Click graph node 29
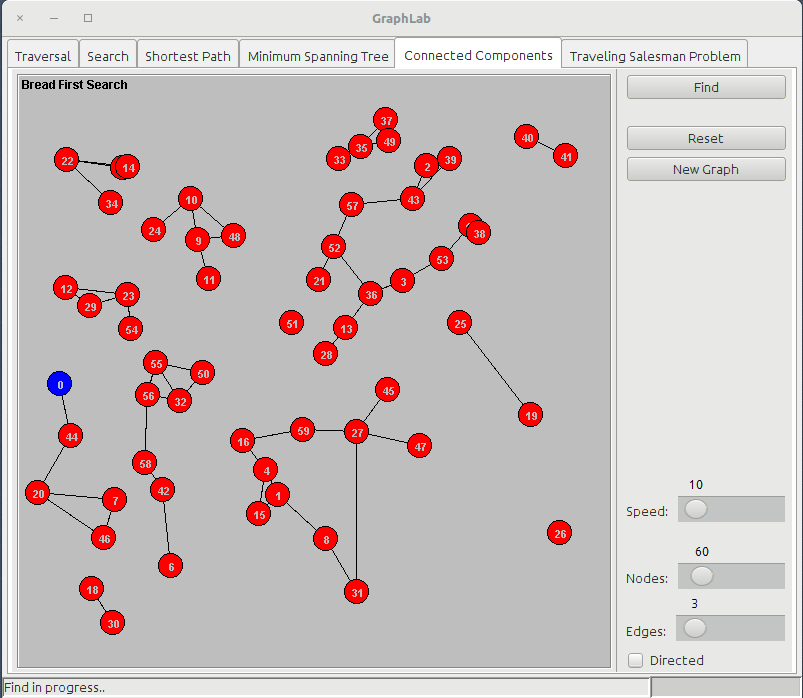Viewport: 803px width, 698px height. [x=90, y=306]
